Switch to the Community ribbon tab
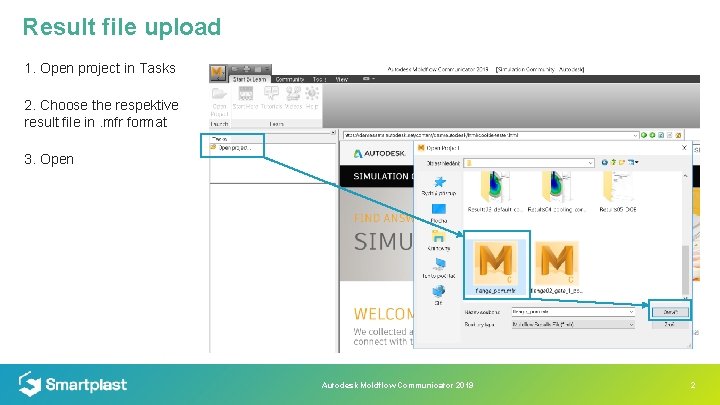Viewport: 720px width, 405px height. point(290,79)
